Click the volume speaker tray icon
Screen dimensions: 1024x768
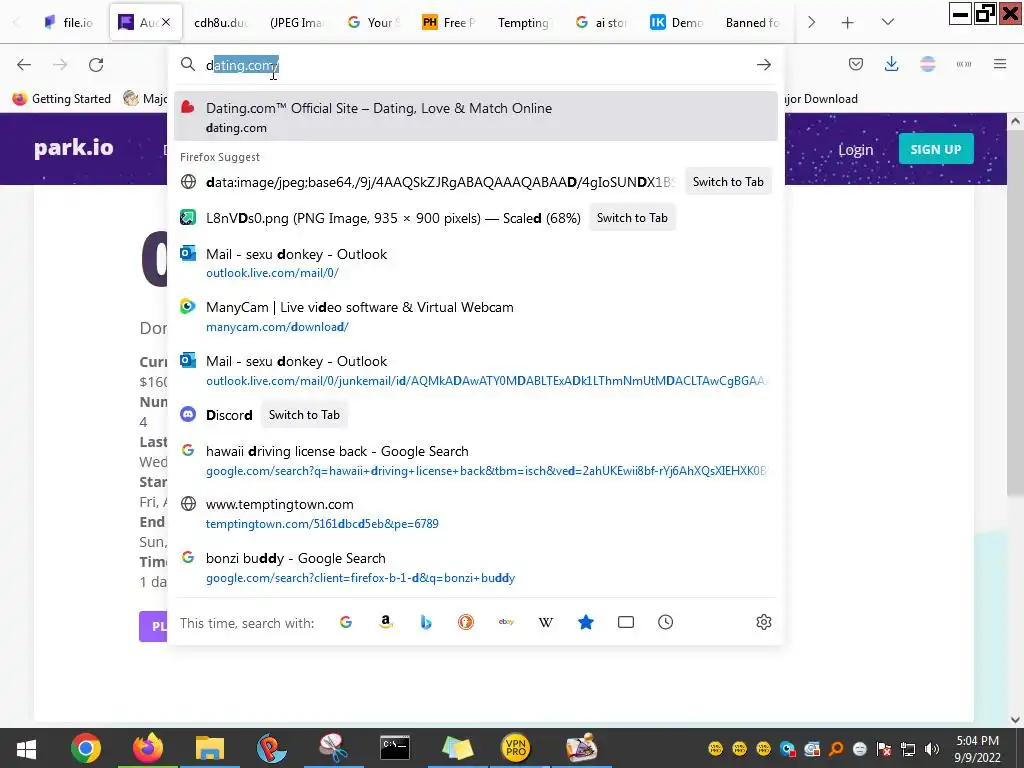pyautogui.click(x=932, y=749)
